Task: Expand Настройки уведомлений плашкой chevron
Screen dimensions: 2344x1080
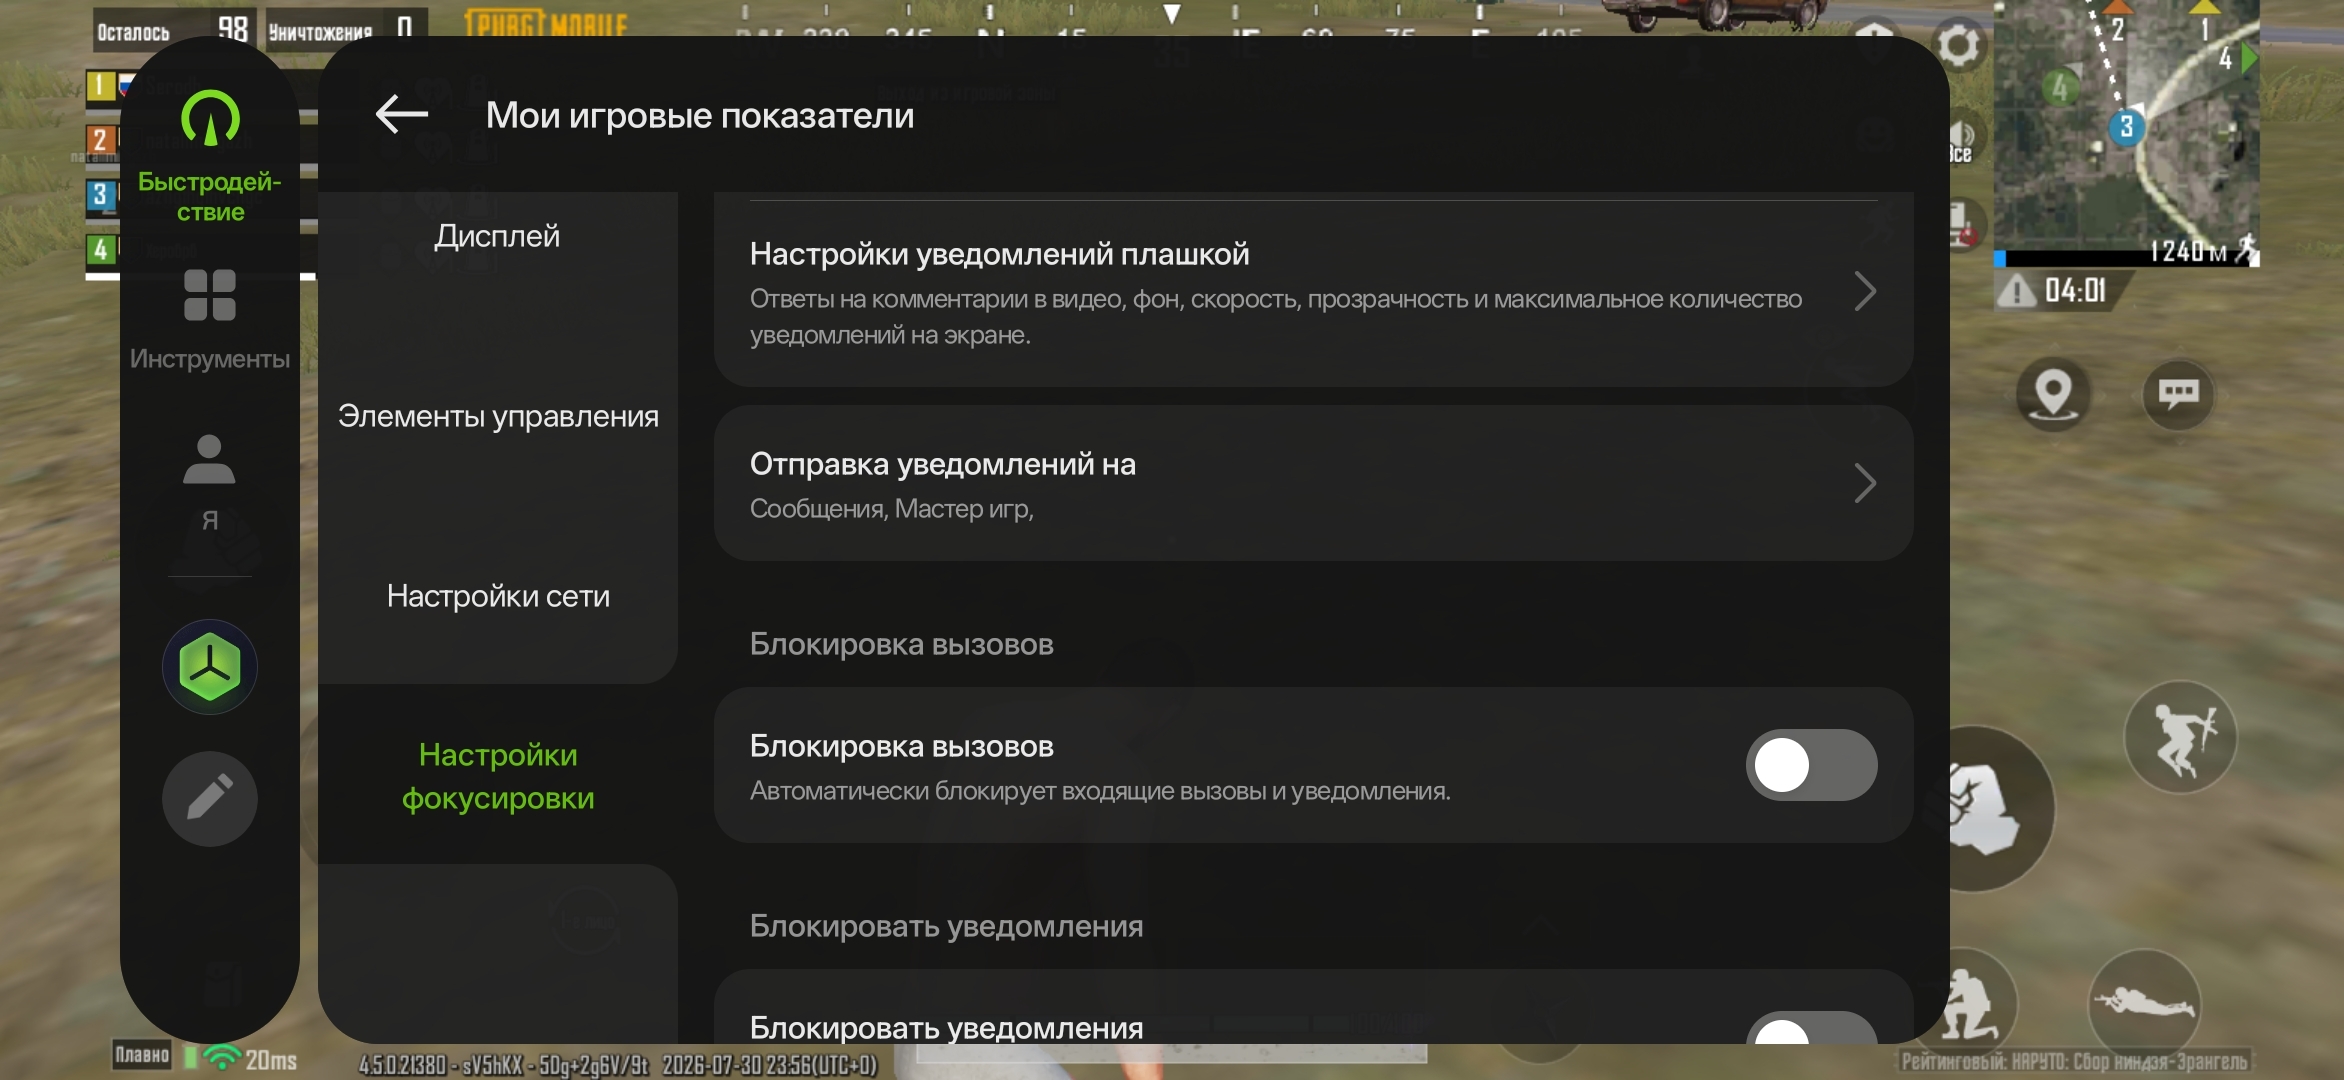Action: (x=1864, y=291)
